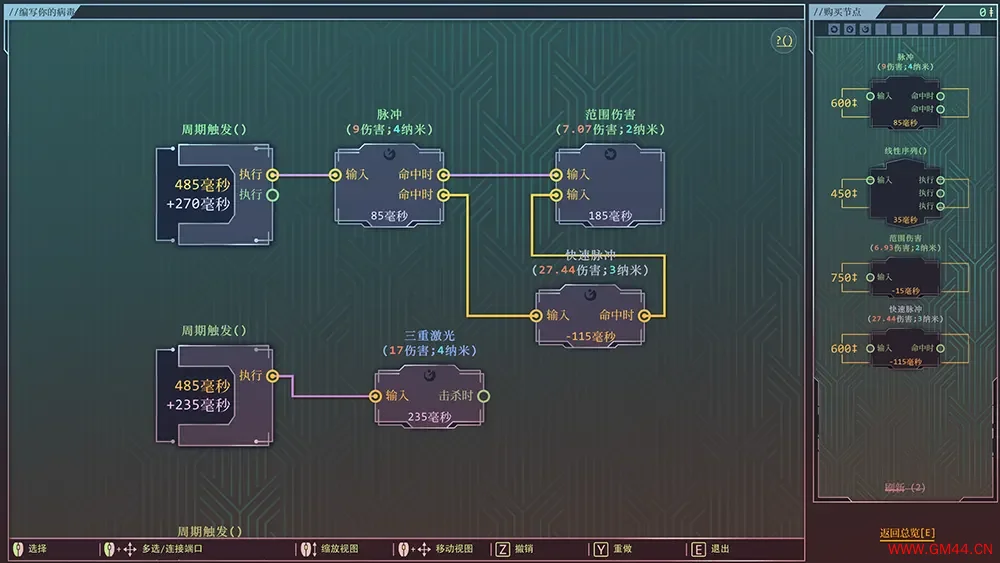Buy the shop 快速脉冲 node card priced 600
This screenshot has height=563, width=1000.
click(905, 349)
